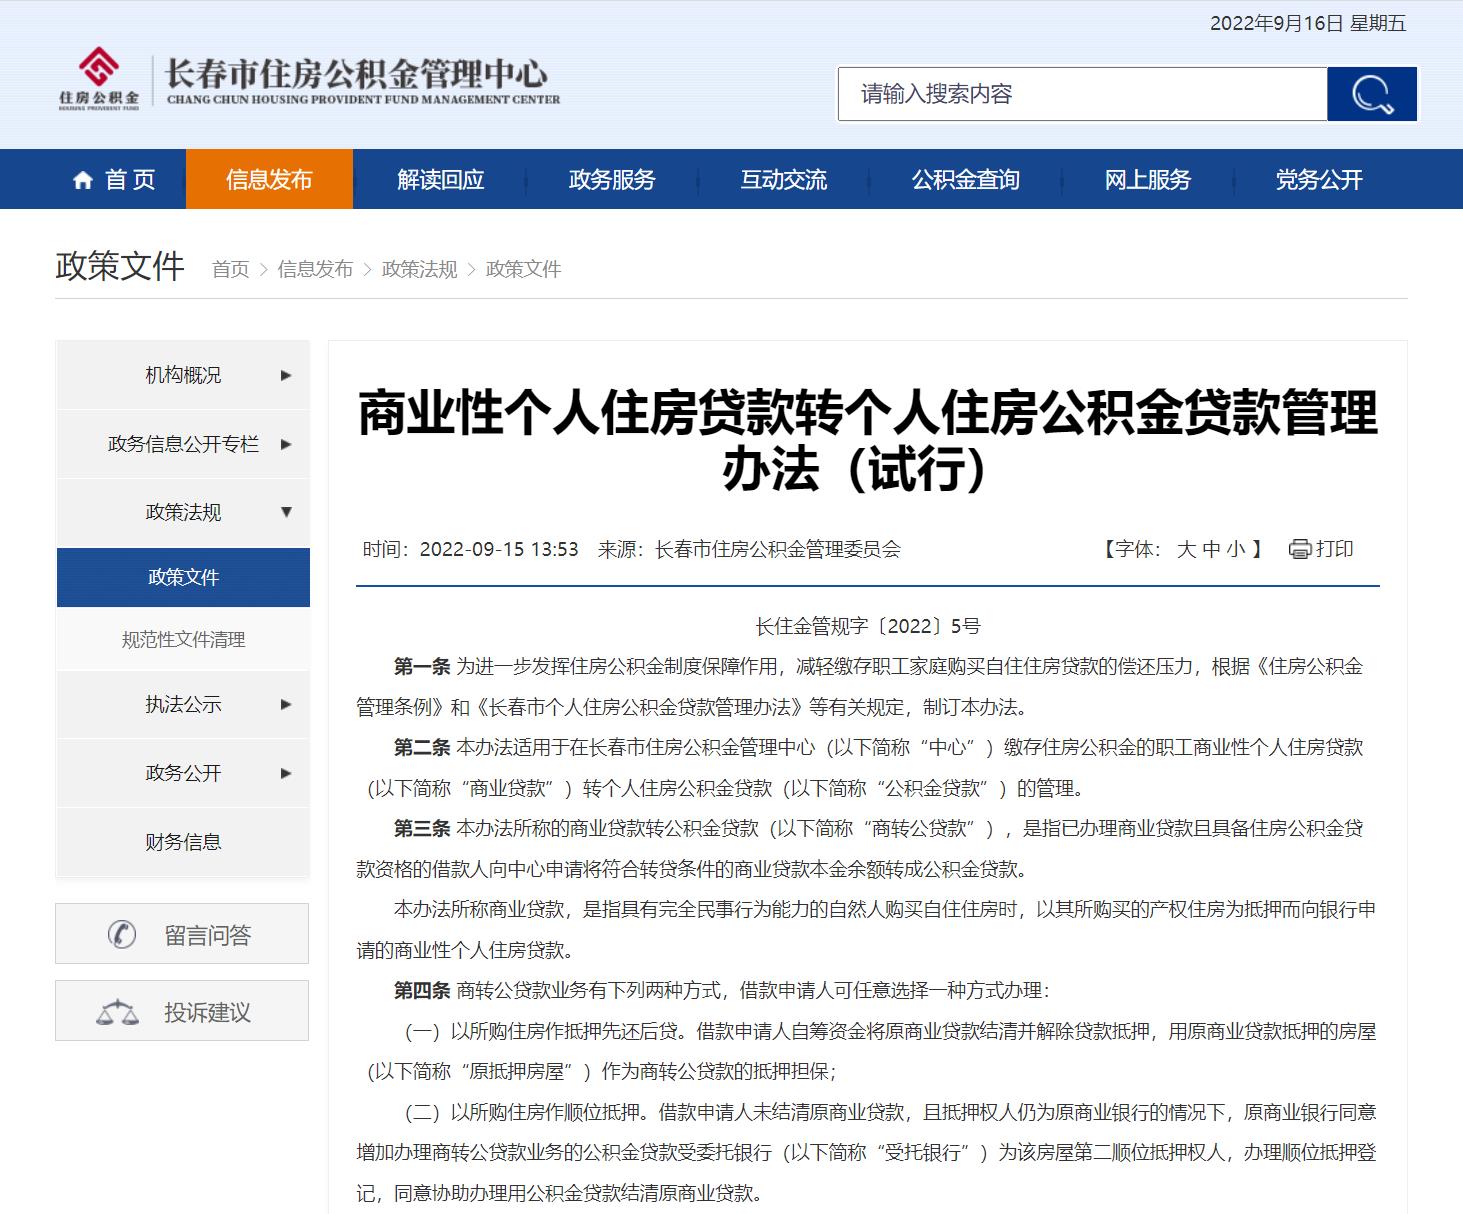Click the 长春市住房公积金管理中心 site title
This screenshot has height=1214, width=1463.
[x=363, y=79]
